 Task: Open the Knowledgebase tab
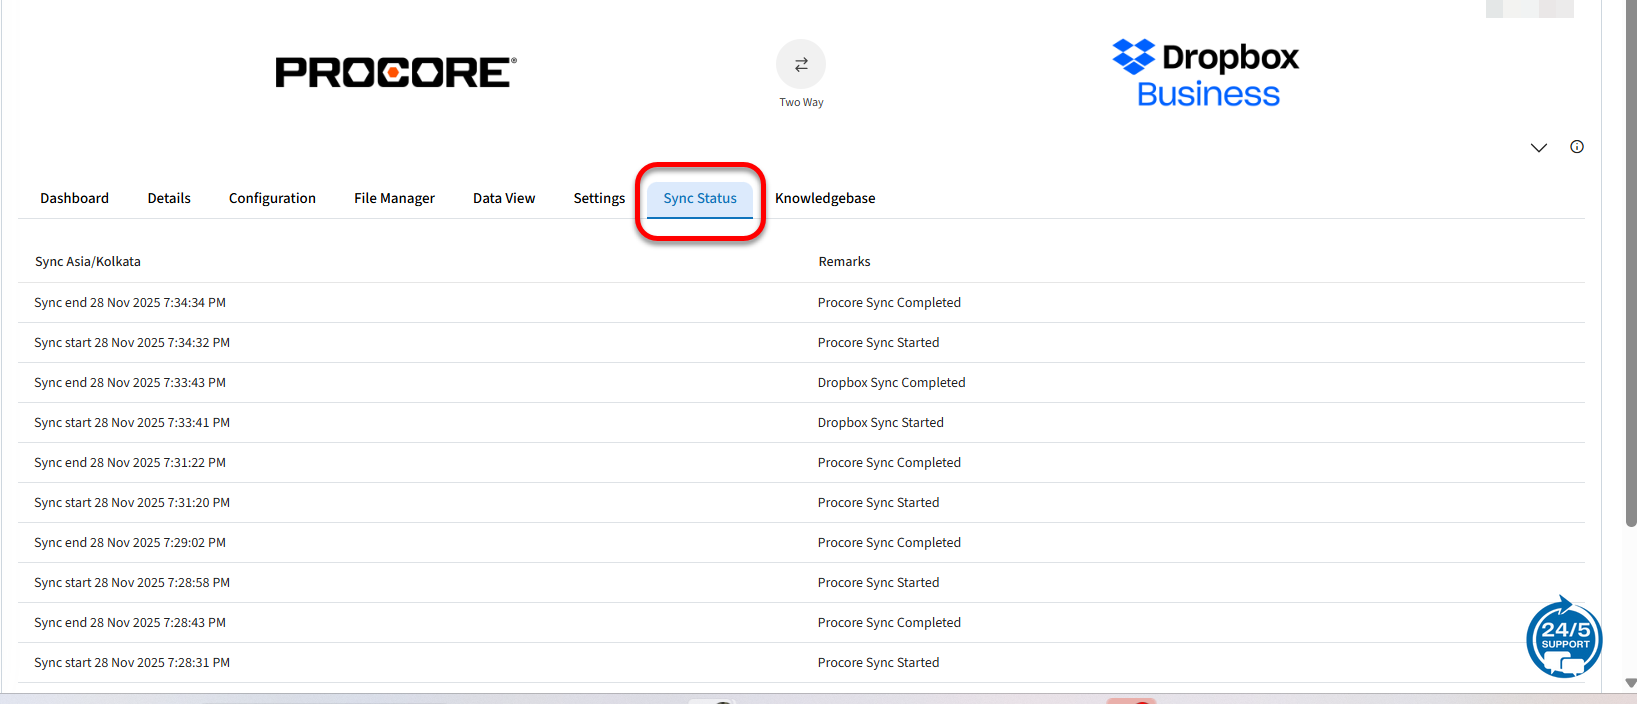pyautogui.click(x=825, y=198)
